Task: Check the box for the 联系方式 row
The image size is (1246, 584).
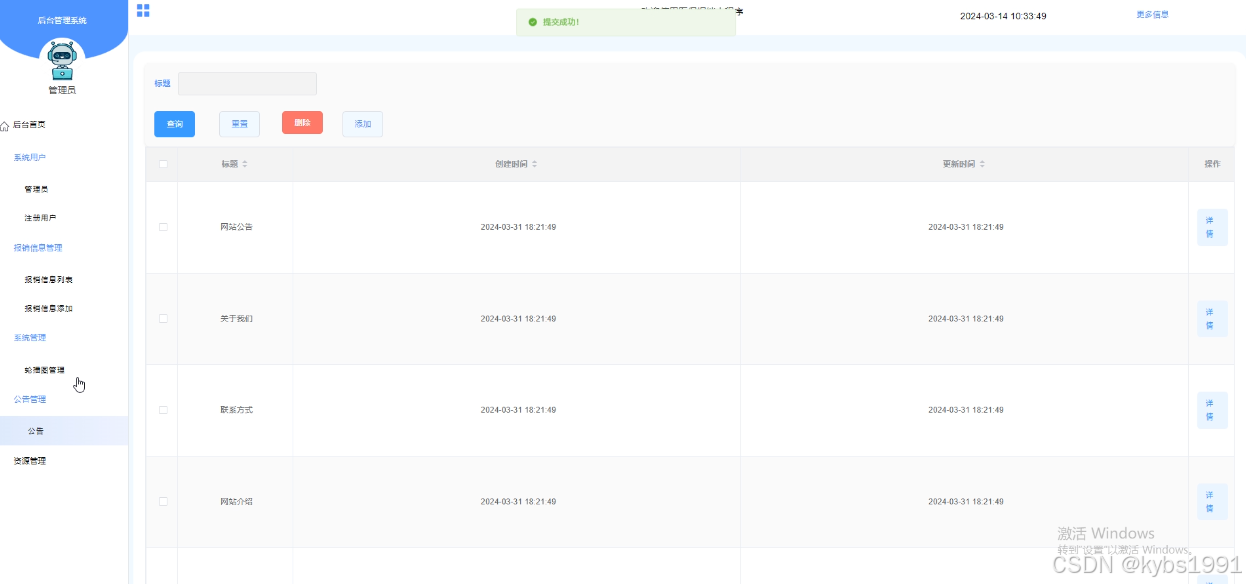Action: [163, 410]
